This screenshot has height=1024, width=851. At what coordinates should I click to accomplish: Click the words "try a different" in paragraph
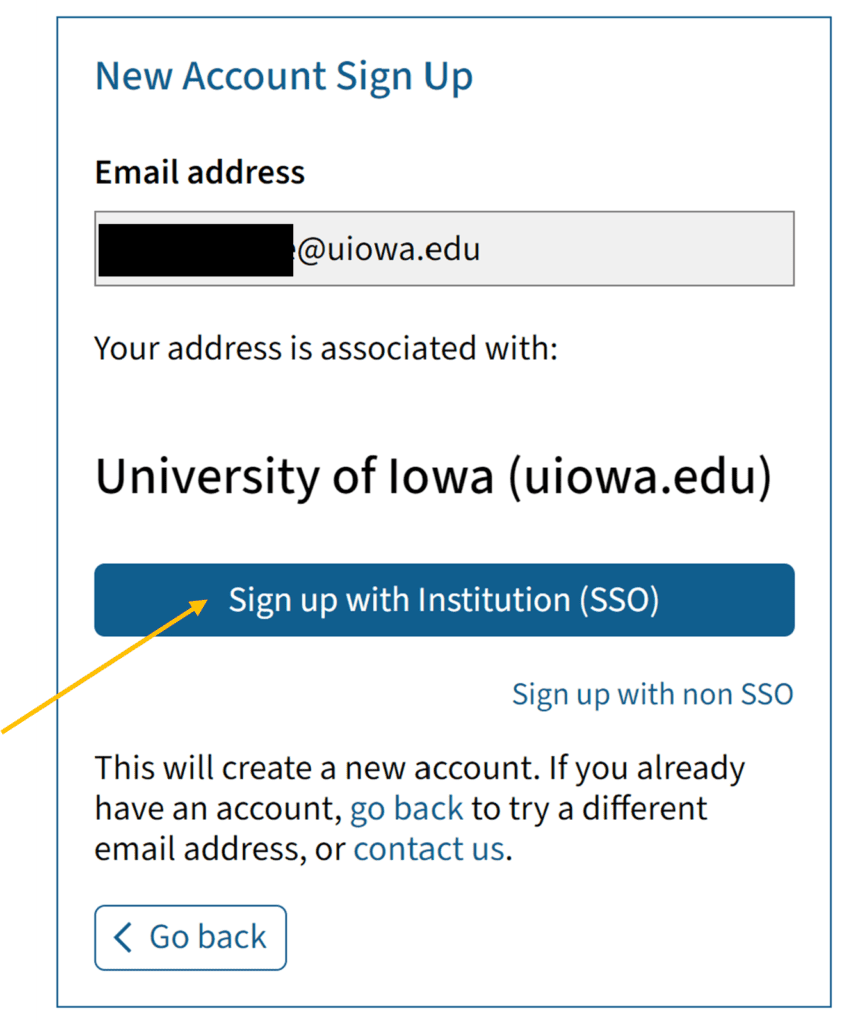[592, 808]
